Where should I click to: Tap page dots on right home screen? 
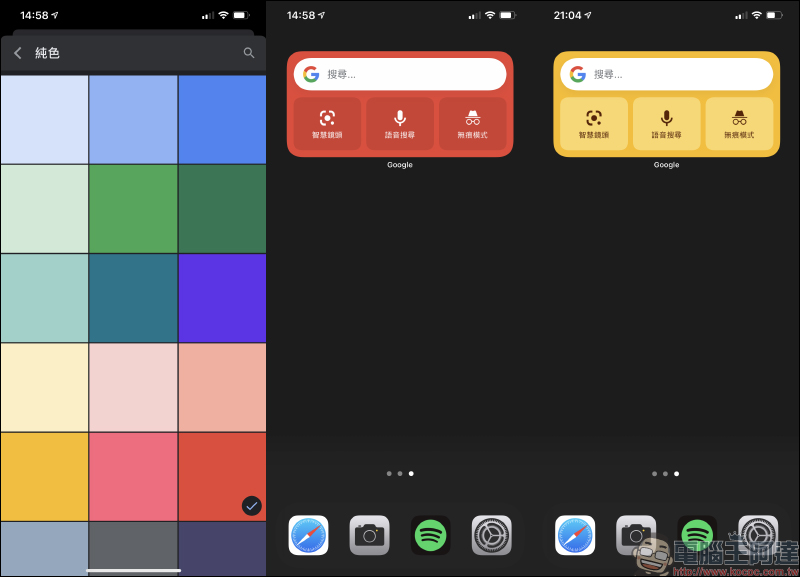pyautogui.click(x=665, y=473)
